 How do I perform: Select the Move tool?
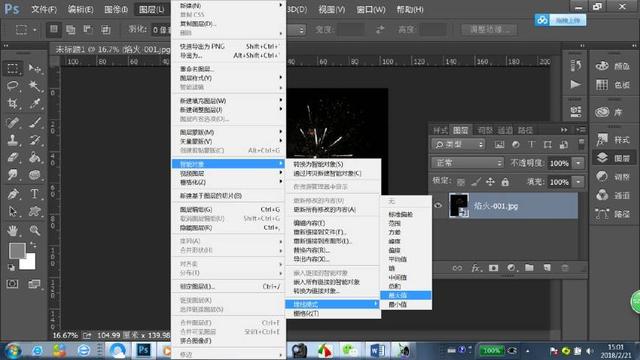pyautogui.click(x=35, y=69)
